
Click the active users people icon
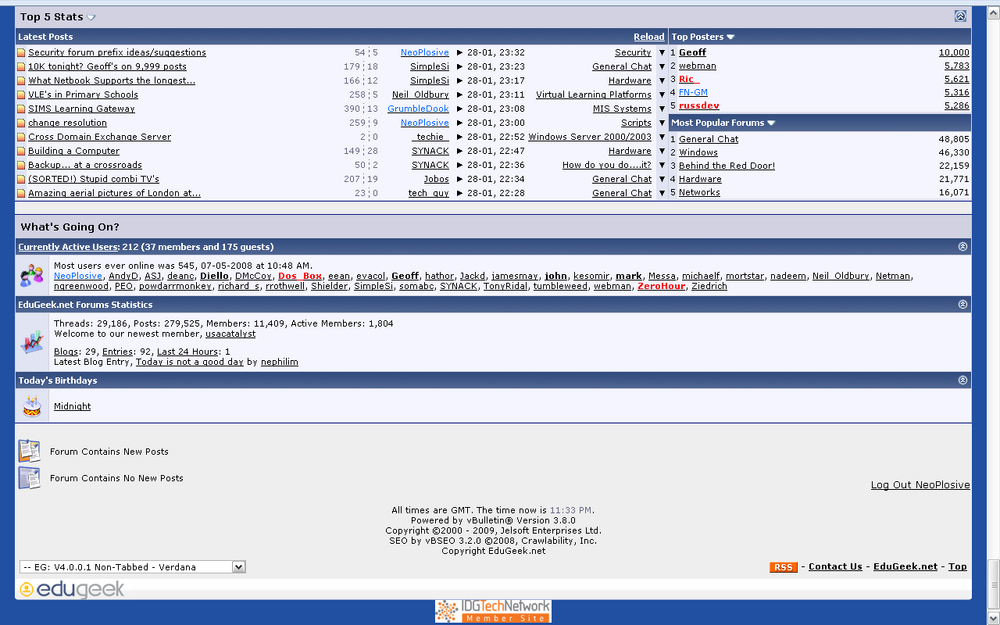tap(32, 276)
